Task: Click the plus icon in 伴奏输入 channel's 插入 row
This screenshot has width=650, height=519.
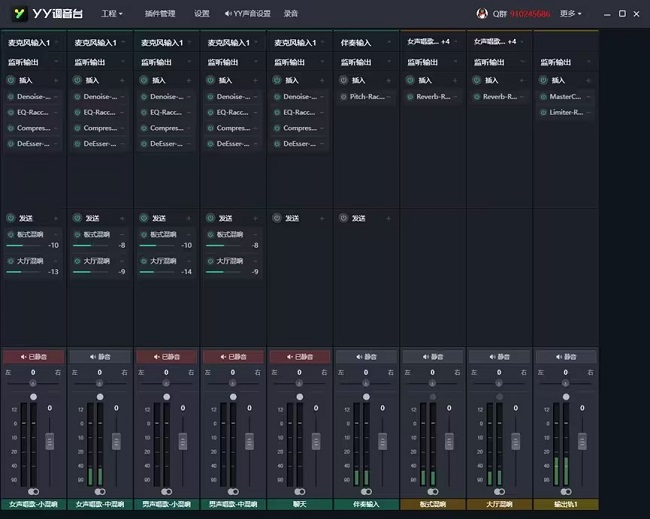Action: point(388,80)
